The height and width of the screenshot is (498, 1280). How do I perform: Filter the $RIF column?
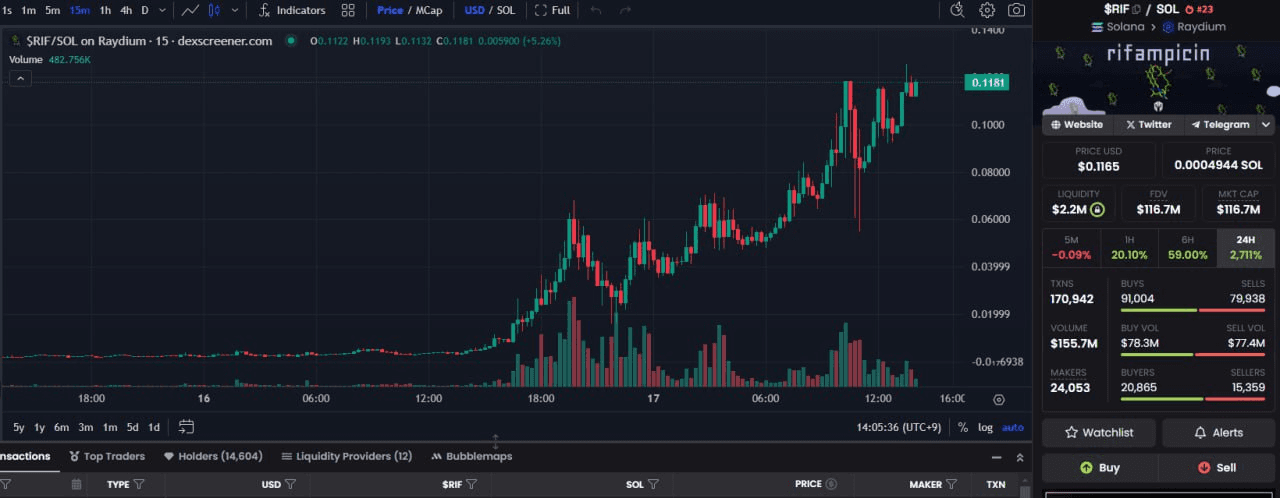point(472,484)
